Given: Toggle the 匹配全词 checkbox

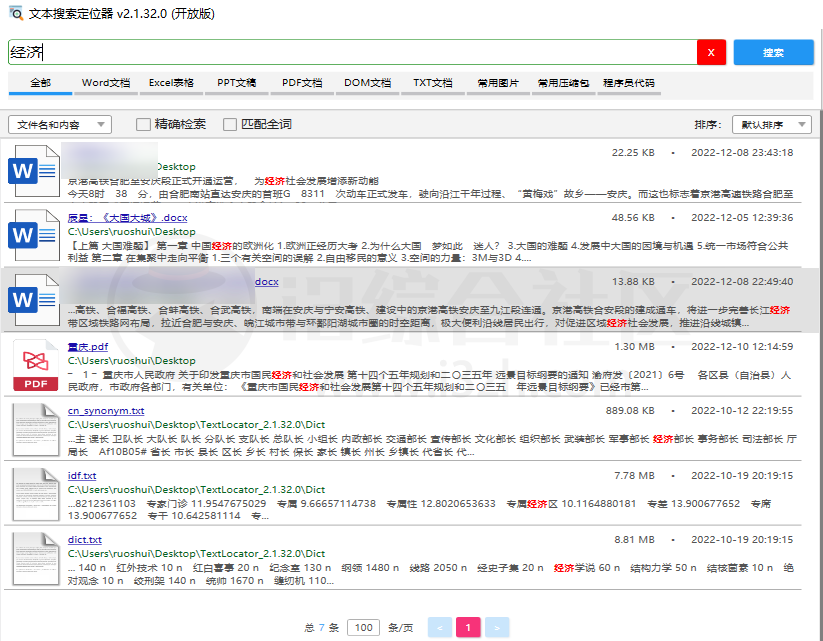Looking at the screenshot, I should [229, 124].
